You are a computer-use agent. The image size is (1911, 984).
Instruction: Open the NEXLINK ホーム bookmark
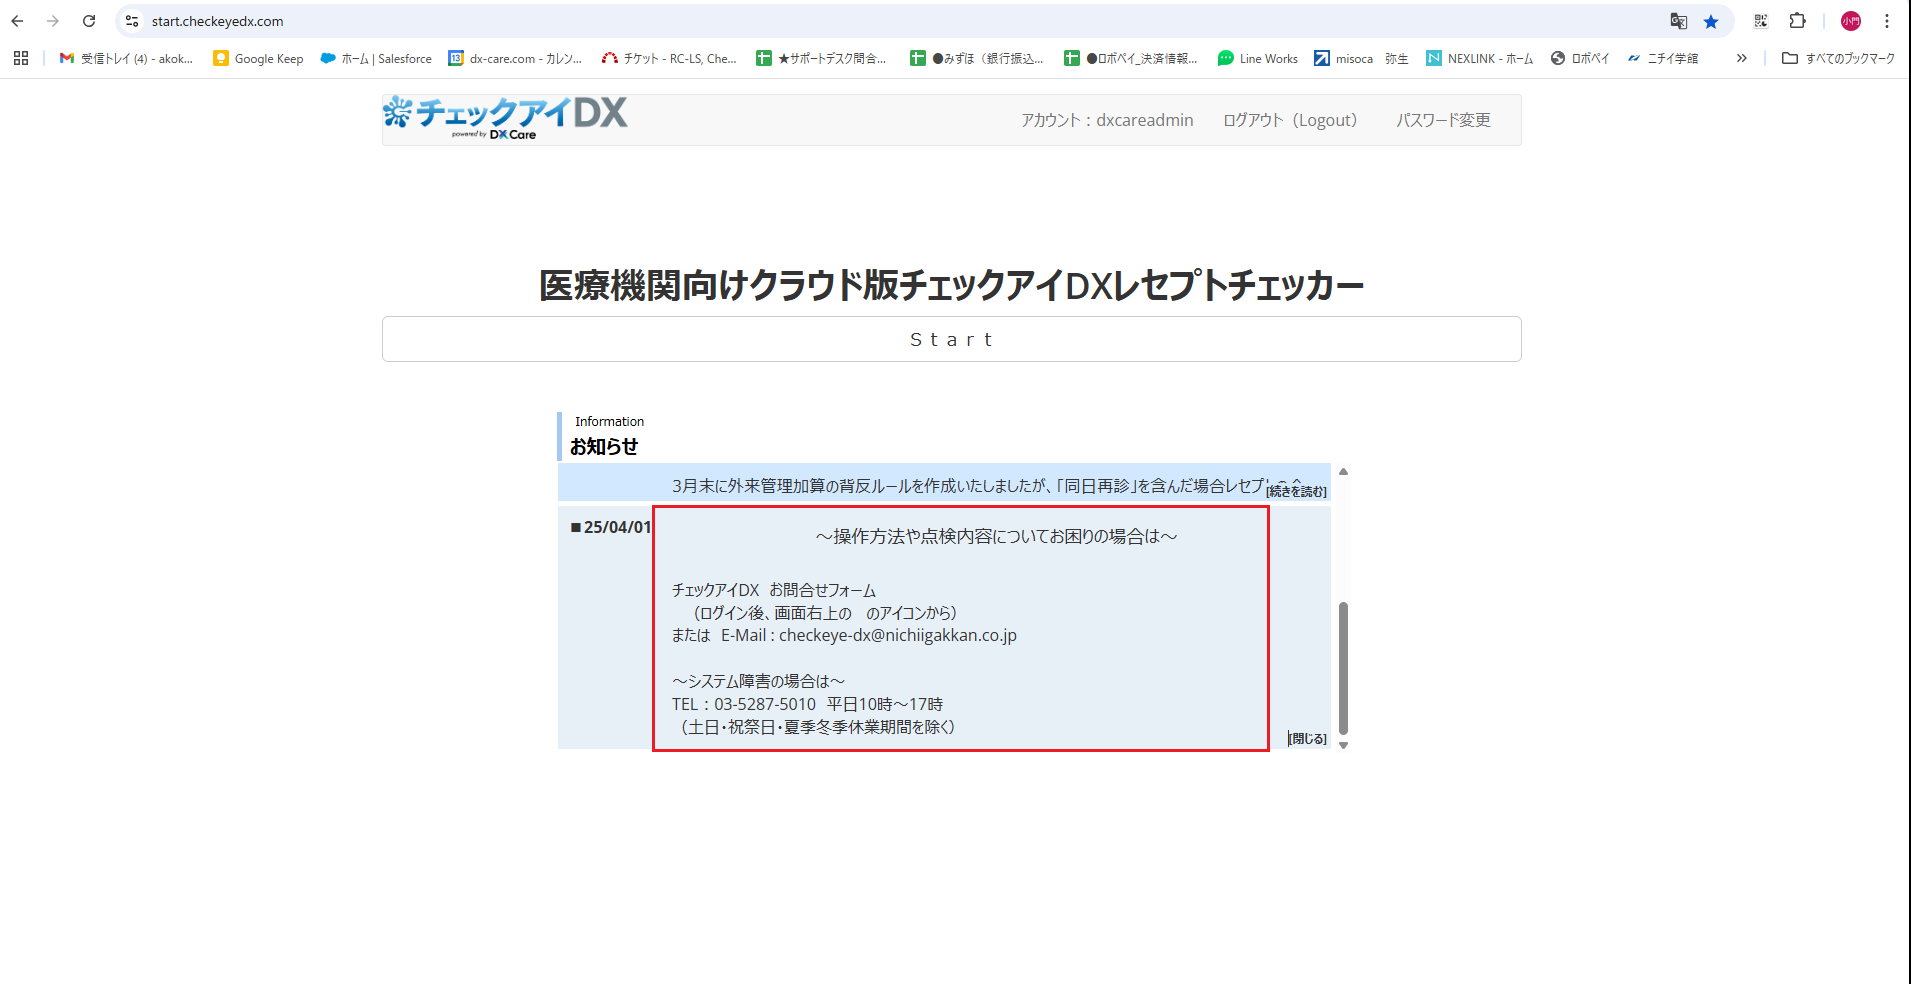tap(1480, 58)
